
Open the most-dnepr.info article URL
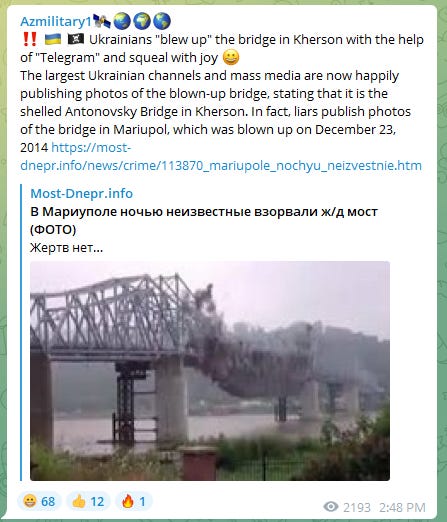pyautogui.click(x=221, y=156)
